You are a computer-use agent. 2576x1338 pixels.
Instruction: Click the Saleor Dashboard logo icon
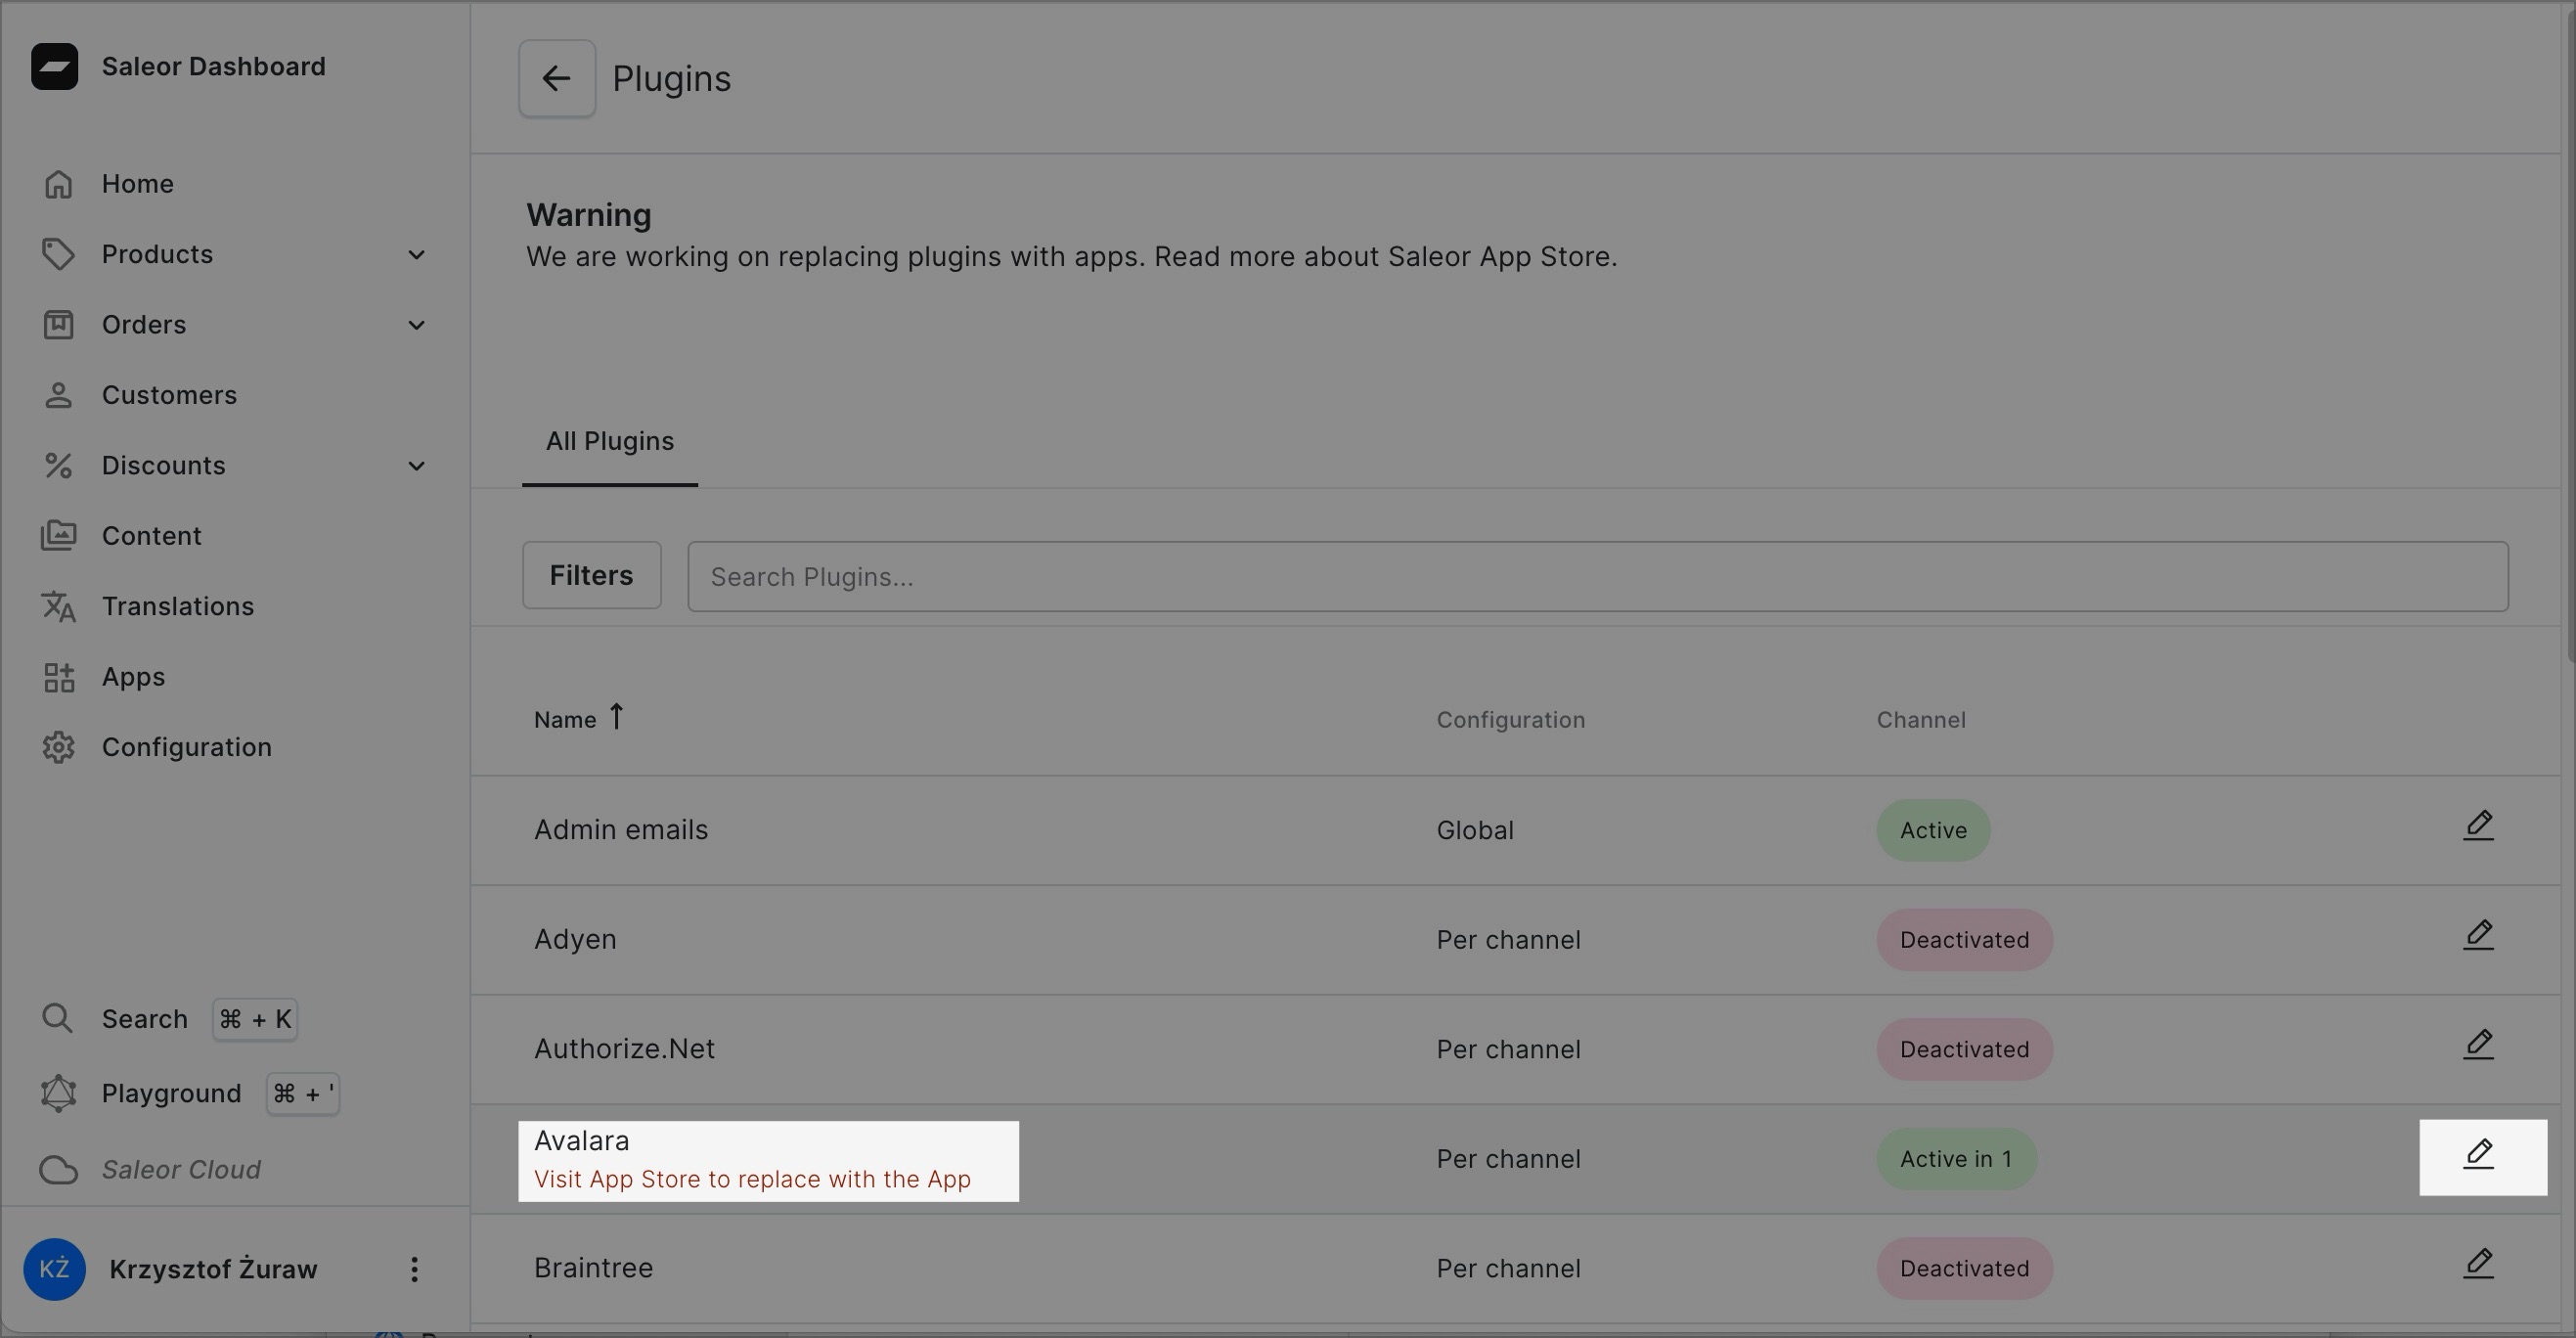(55, 67)
